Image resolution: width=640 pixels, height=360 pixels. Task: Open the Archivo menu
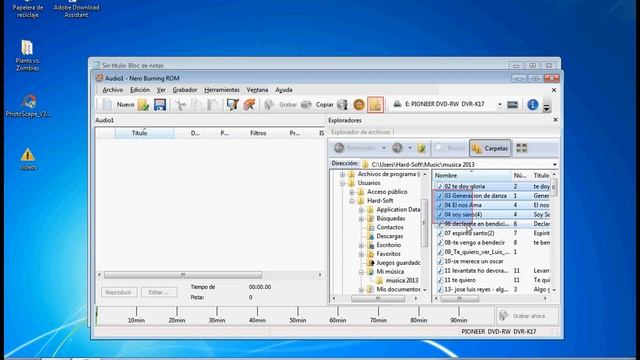tap(113, 90)
